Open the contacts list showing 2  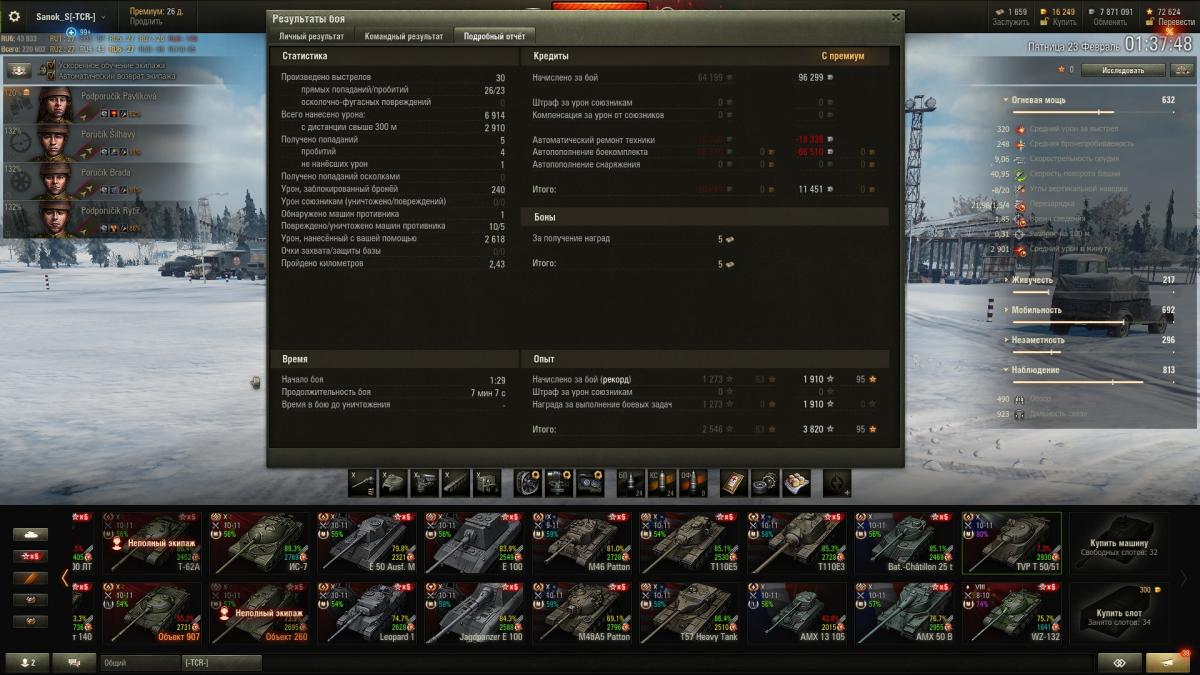[27, 662]
